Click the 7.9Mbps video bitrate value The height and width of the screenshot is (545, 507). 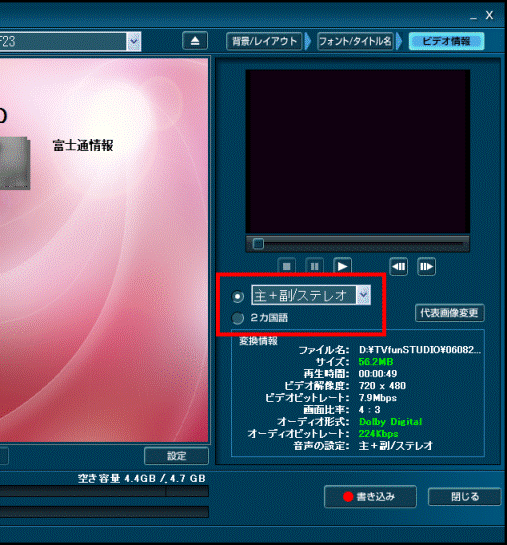378,398
